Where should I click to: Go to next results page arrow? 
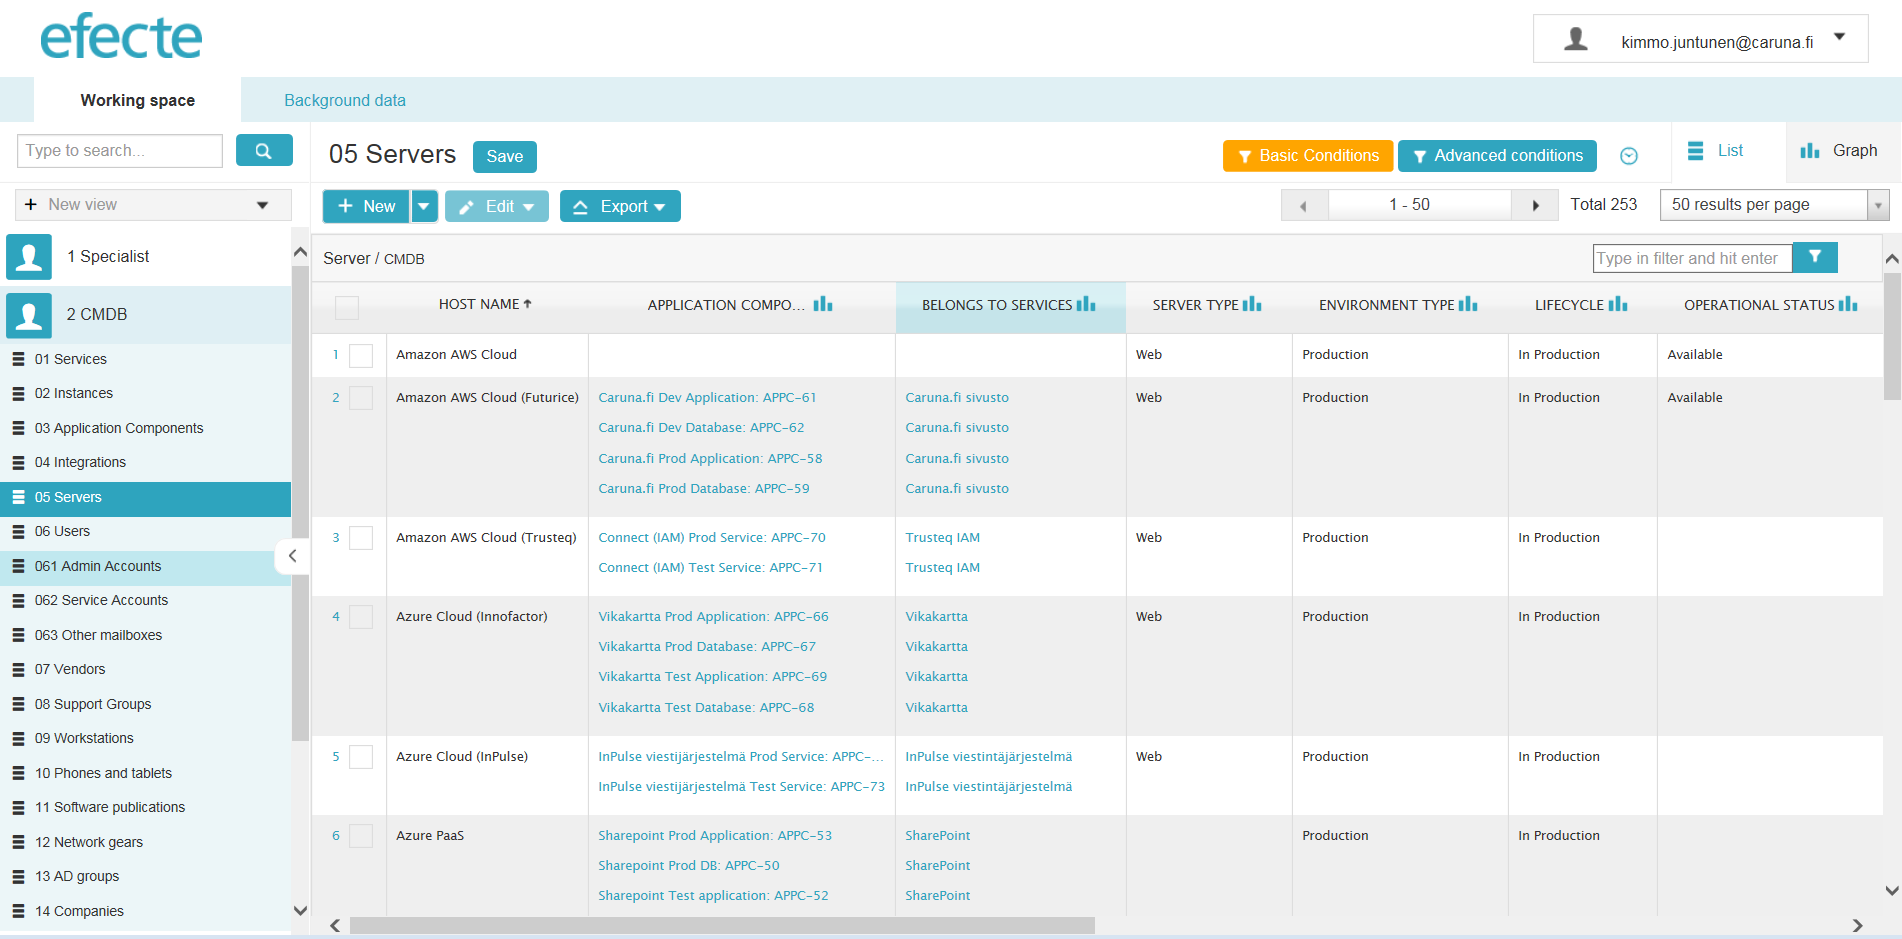[1535, 205]
